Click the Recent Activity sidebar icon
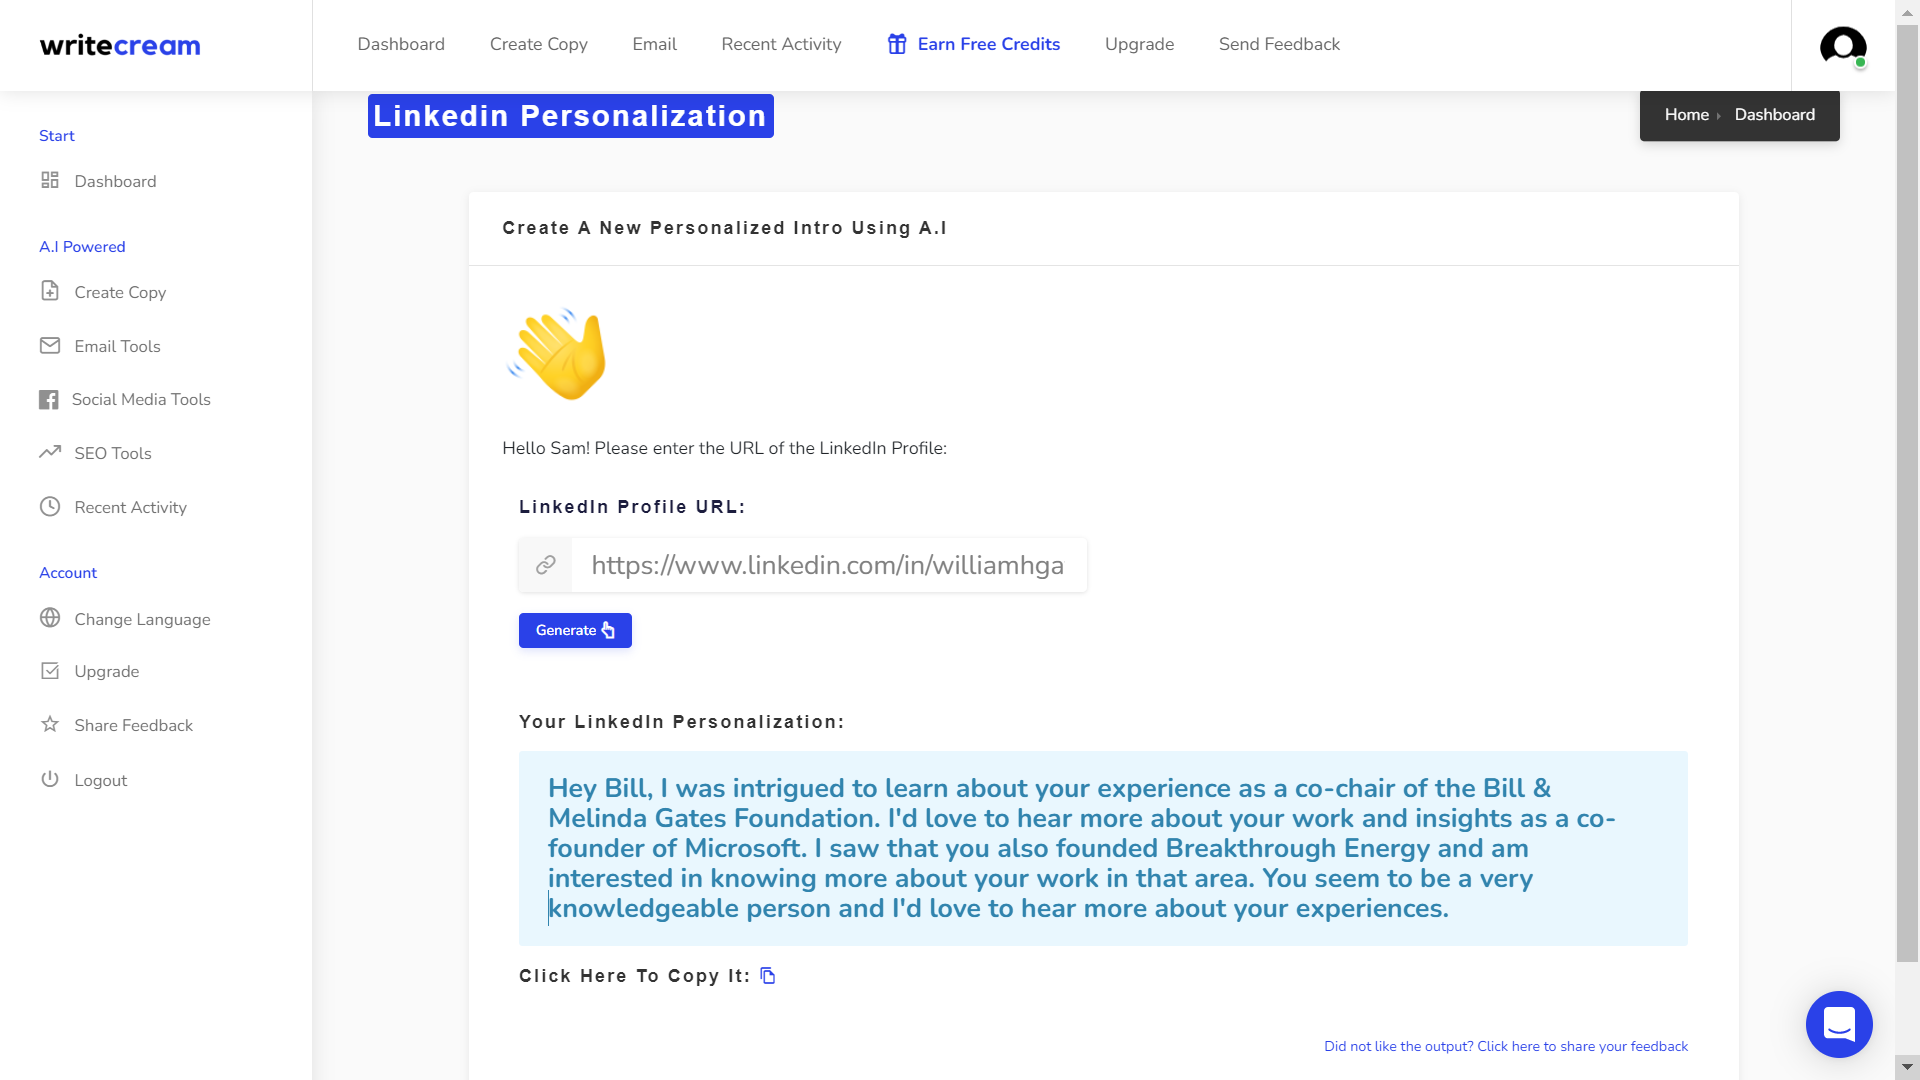This screenshot has width=1920, height=1080. point(49,505)
